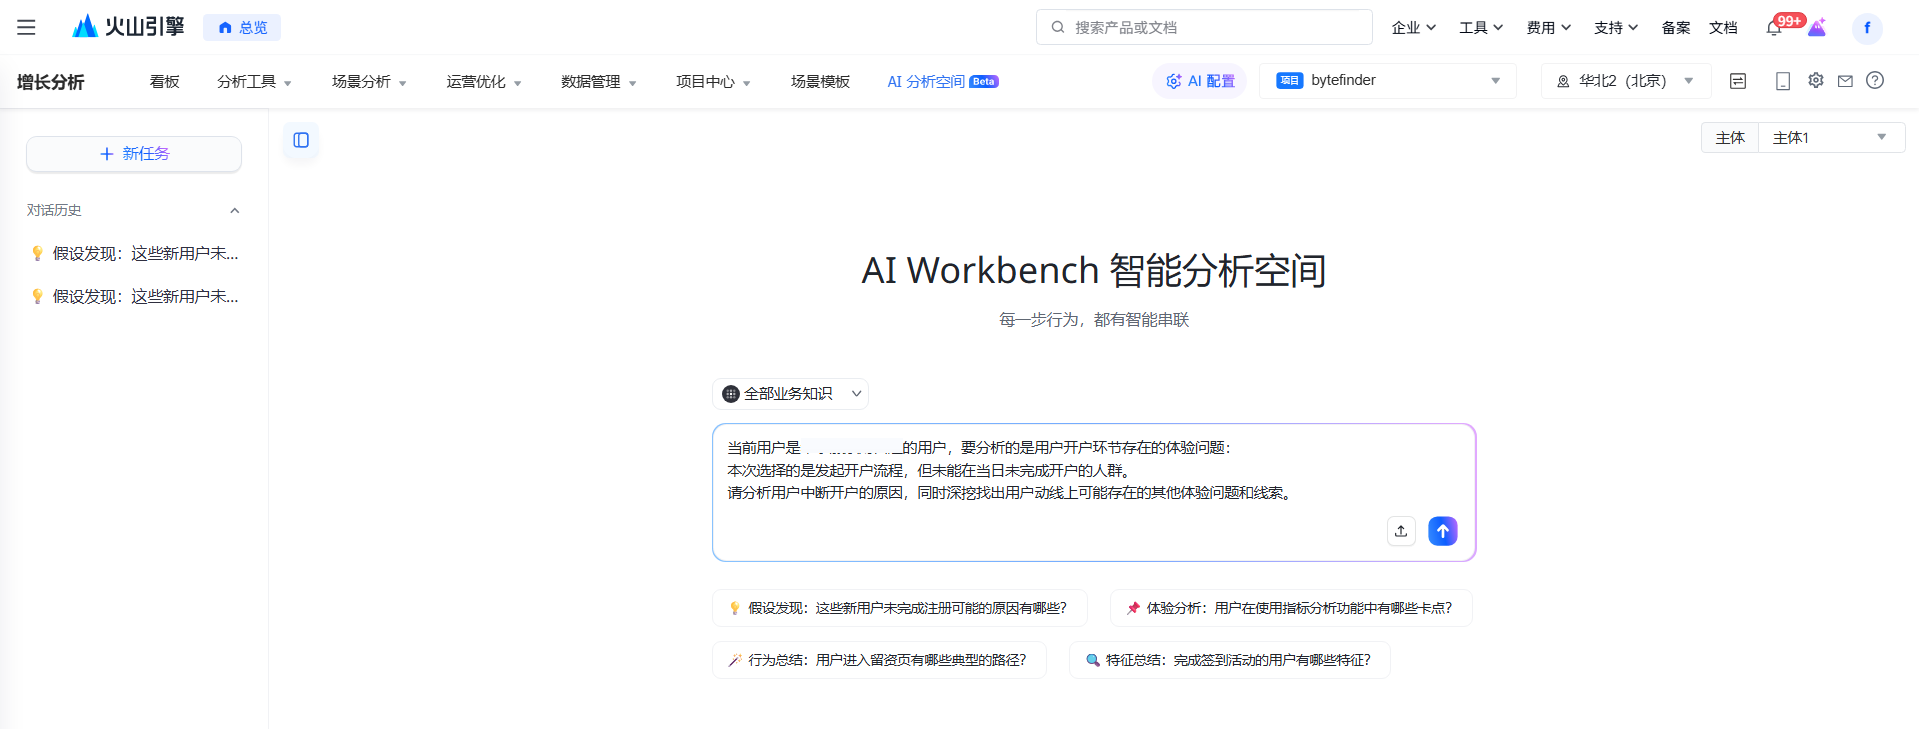Viewport: 1919px width, 729px height.
Task: Click the lightbulb icon of 假设发现 suggestion
Action: 735,608
